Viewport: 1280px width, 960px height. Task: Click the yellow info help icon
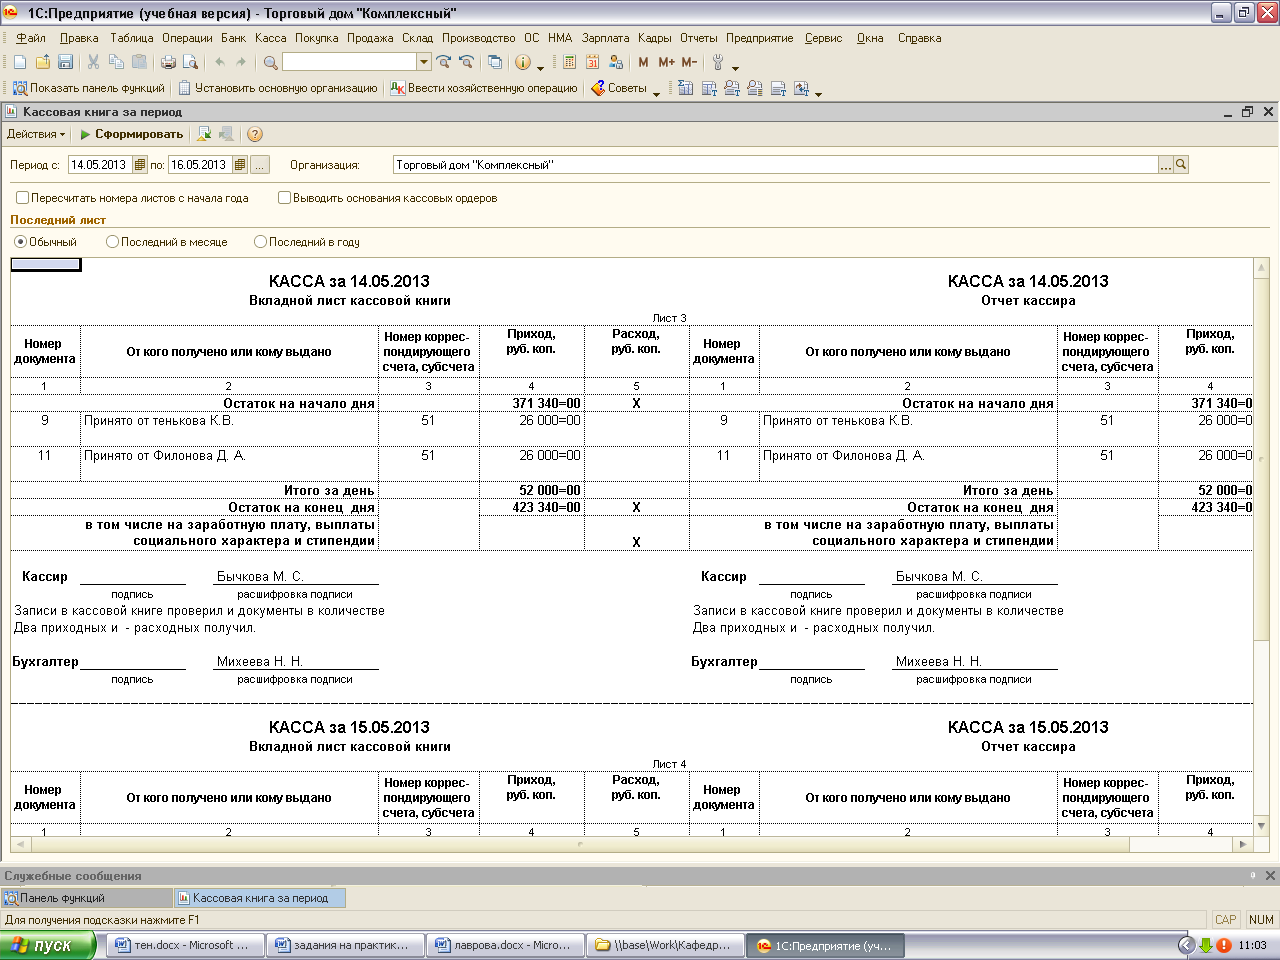[523, 62]
